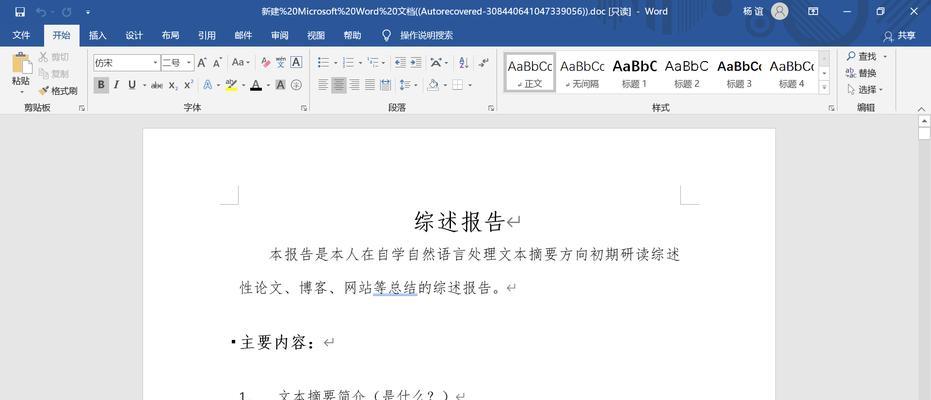Click the vertical scrollbar up arrow
The image size is (931, 400).
point(924,120)
